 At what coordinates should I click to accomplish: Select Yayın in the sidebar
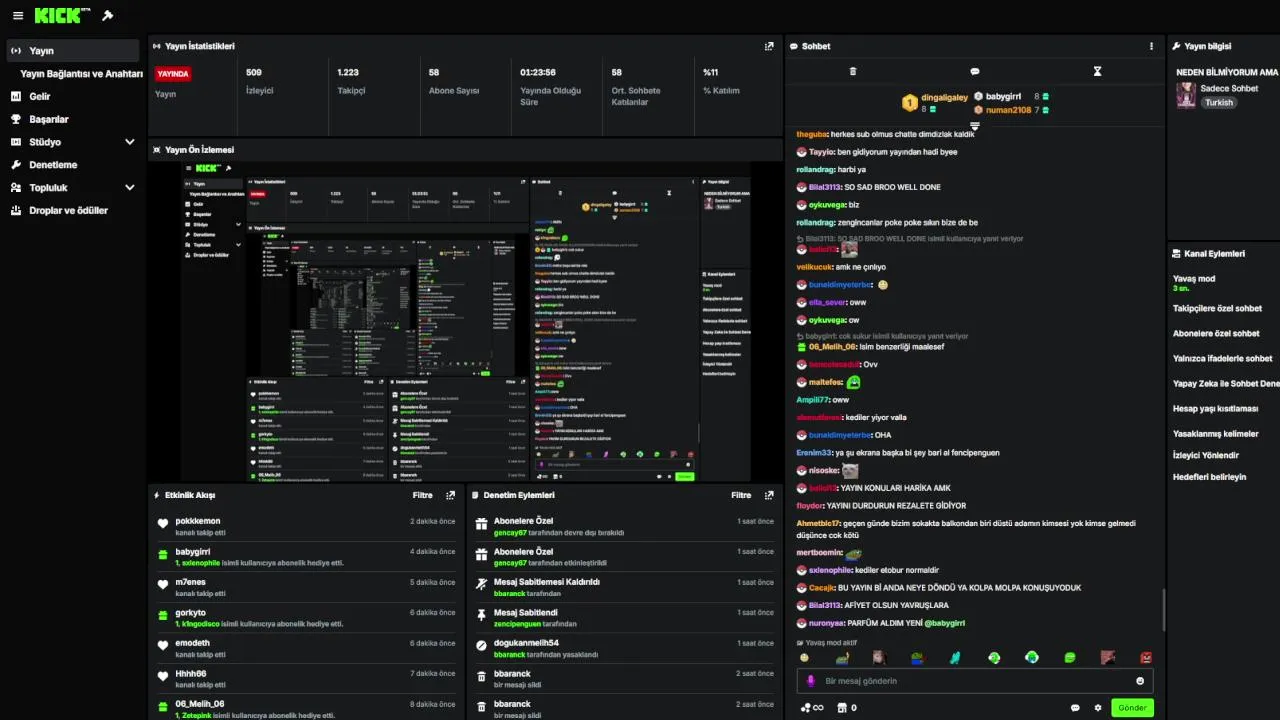[73, 51]
